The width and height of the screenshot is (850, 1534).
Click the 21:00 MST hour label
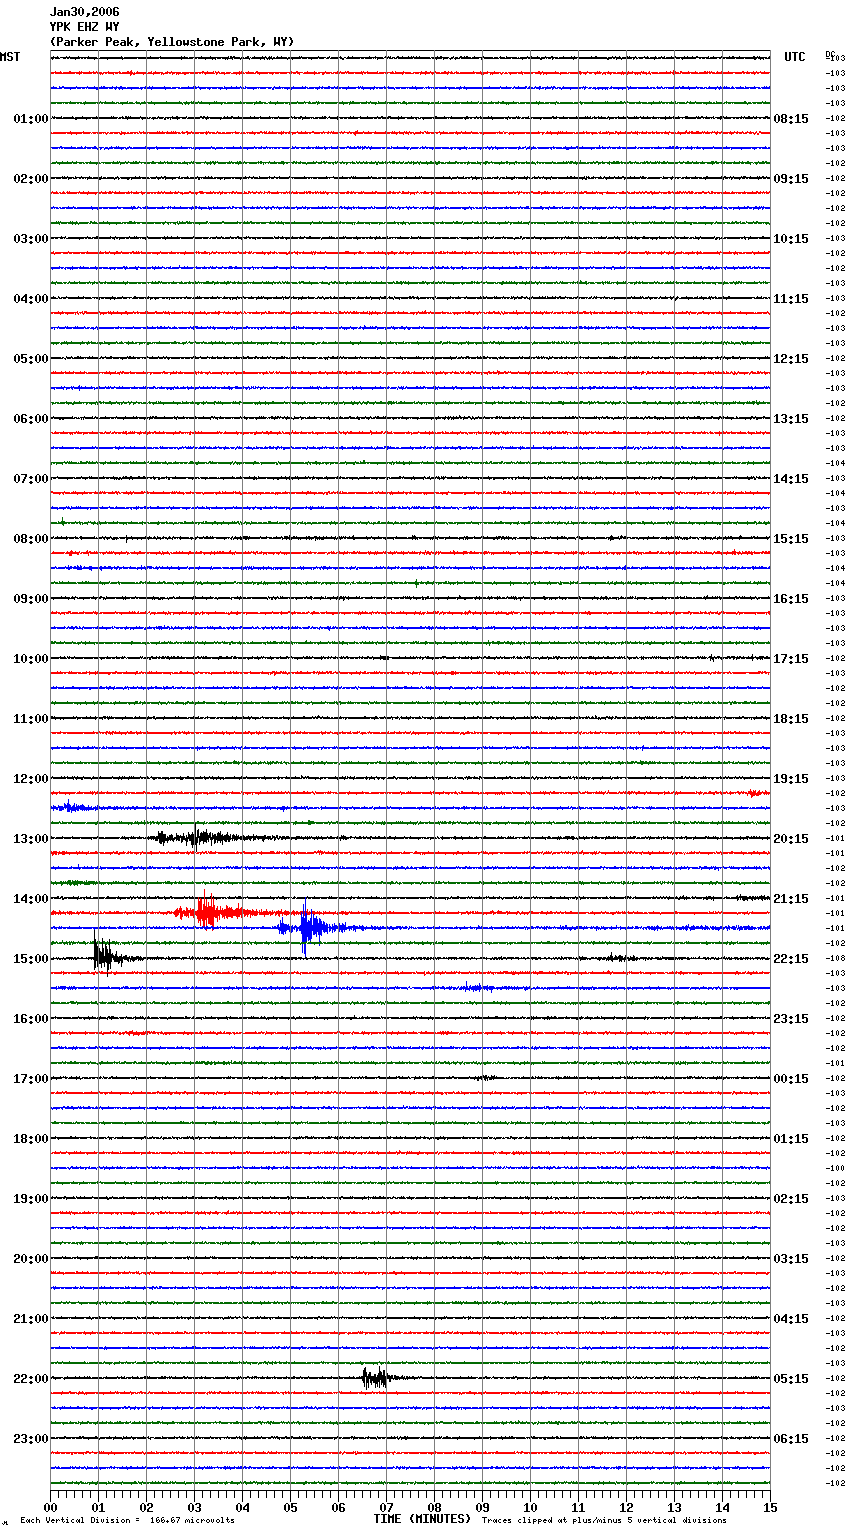click(31, 1319)
